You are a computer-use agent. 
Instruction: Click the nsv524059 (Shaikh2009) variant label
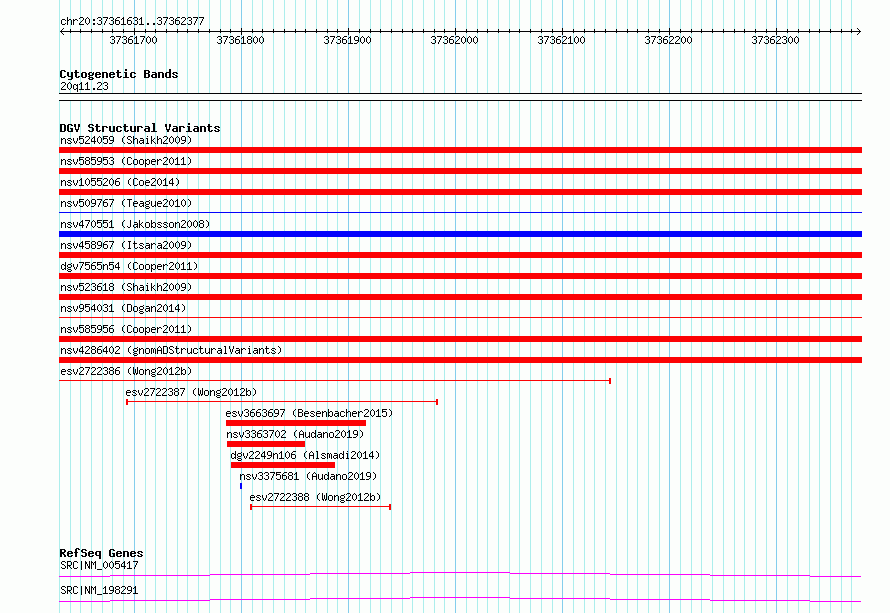coord(126,140)
